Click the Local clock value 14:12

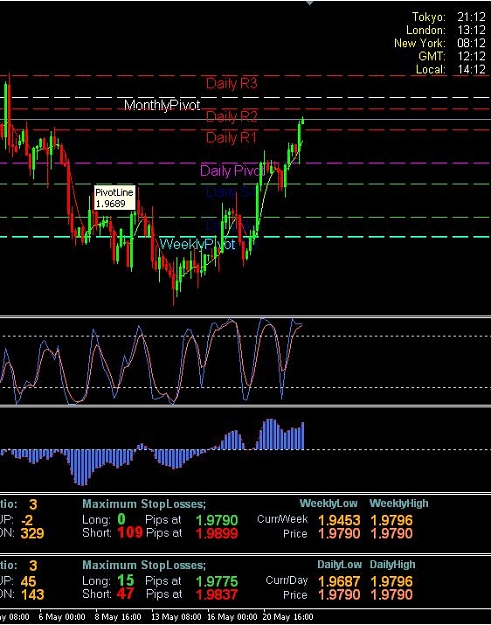coord(471,69)
